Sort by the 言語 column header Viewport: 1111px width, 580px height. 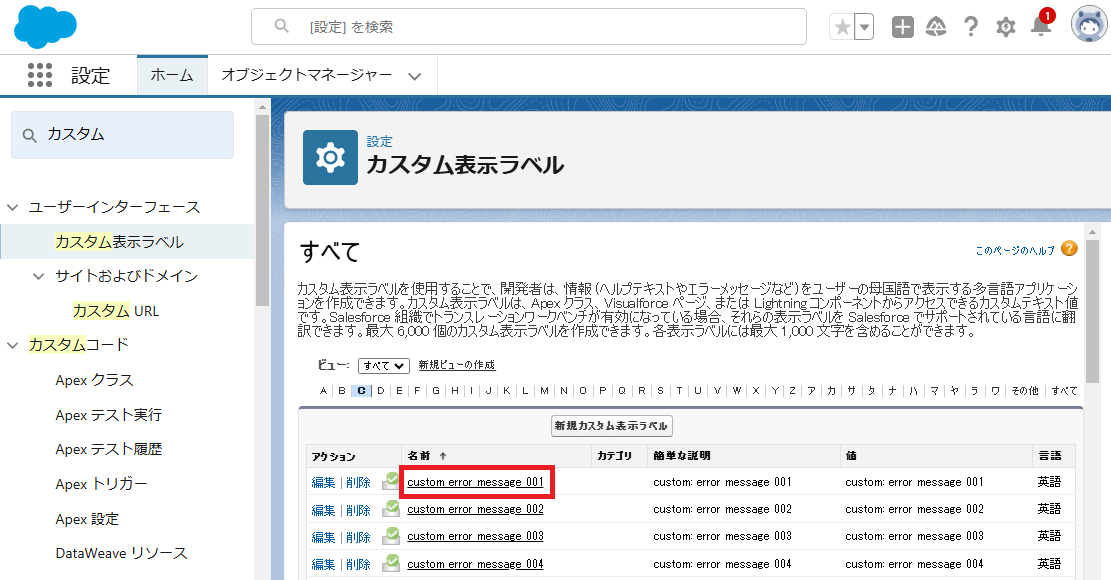(1050, 456)
